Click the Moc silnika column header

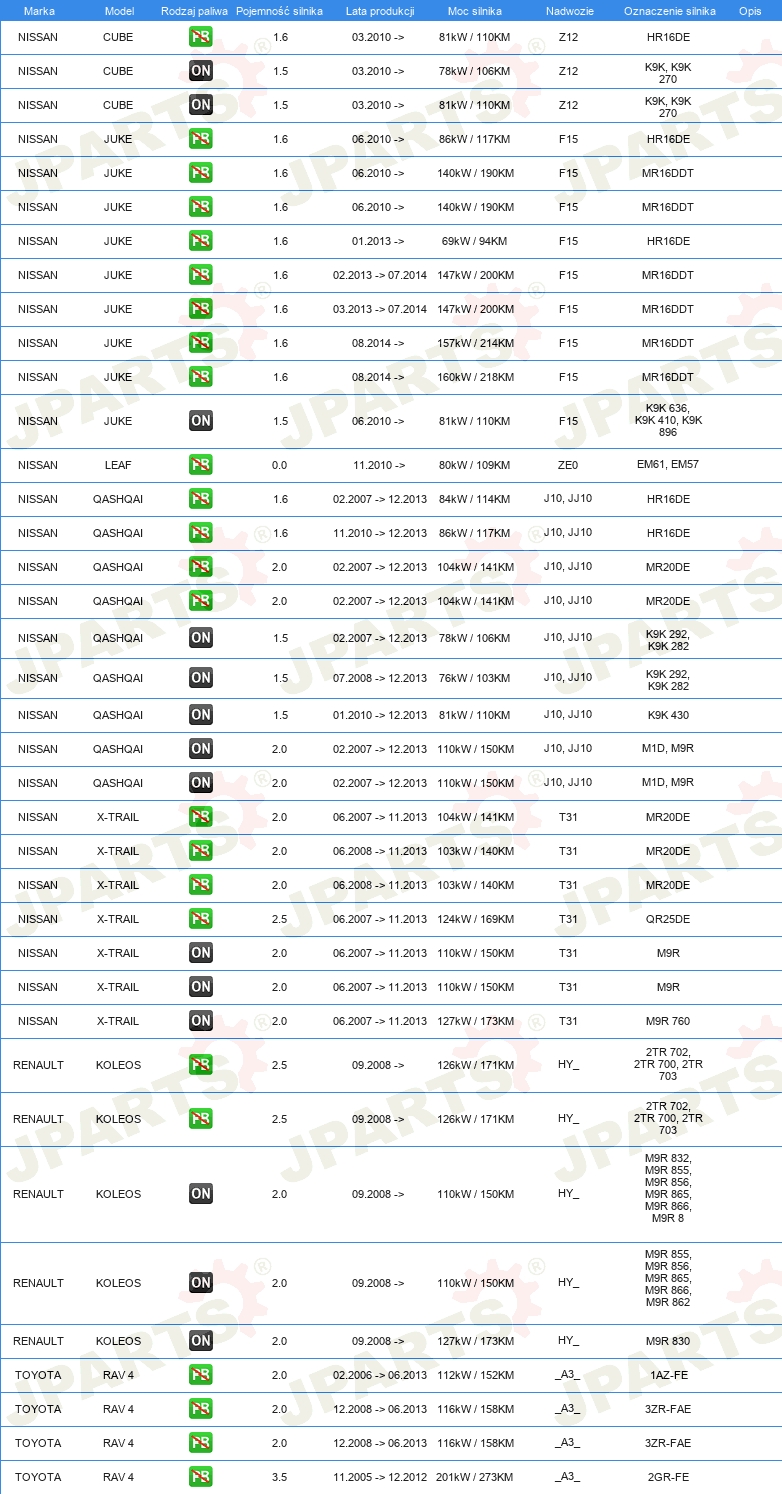[x=475, y=11]
